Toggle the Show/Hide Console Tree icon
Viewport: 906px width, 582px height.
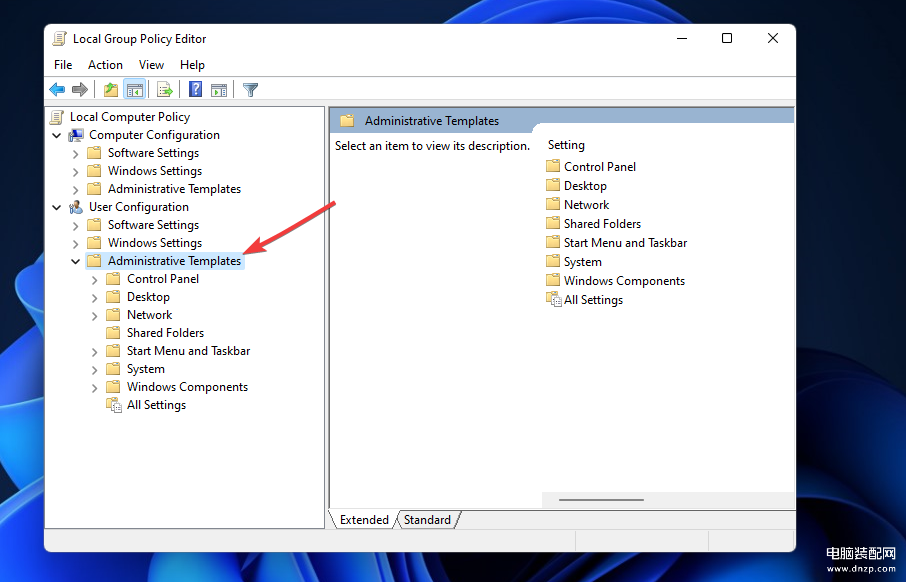pyautogui.click(x=135, y=90)
